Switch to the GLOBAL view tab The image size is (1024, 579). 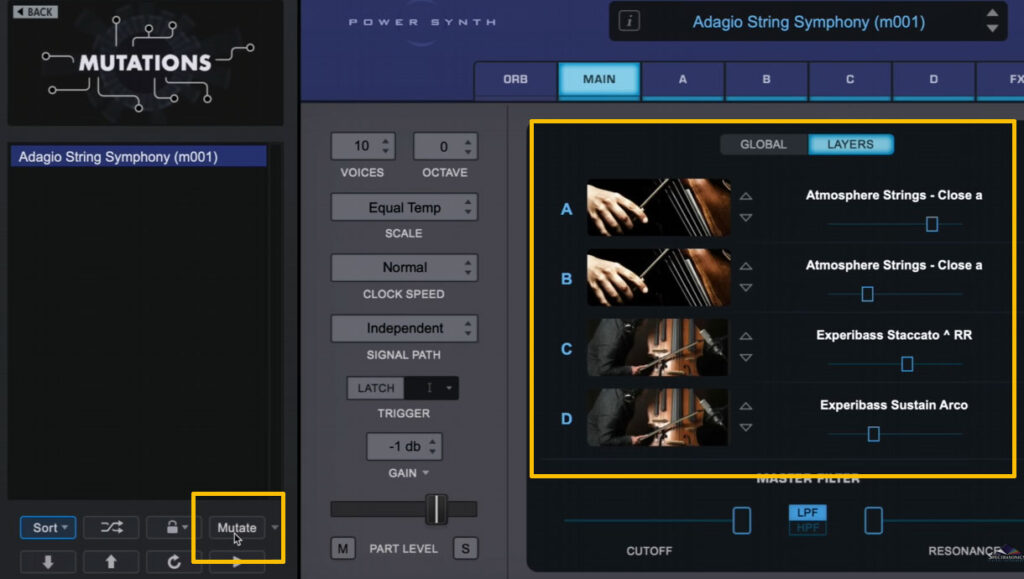763,144
